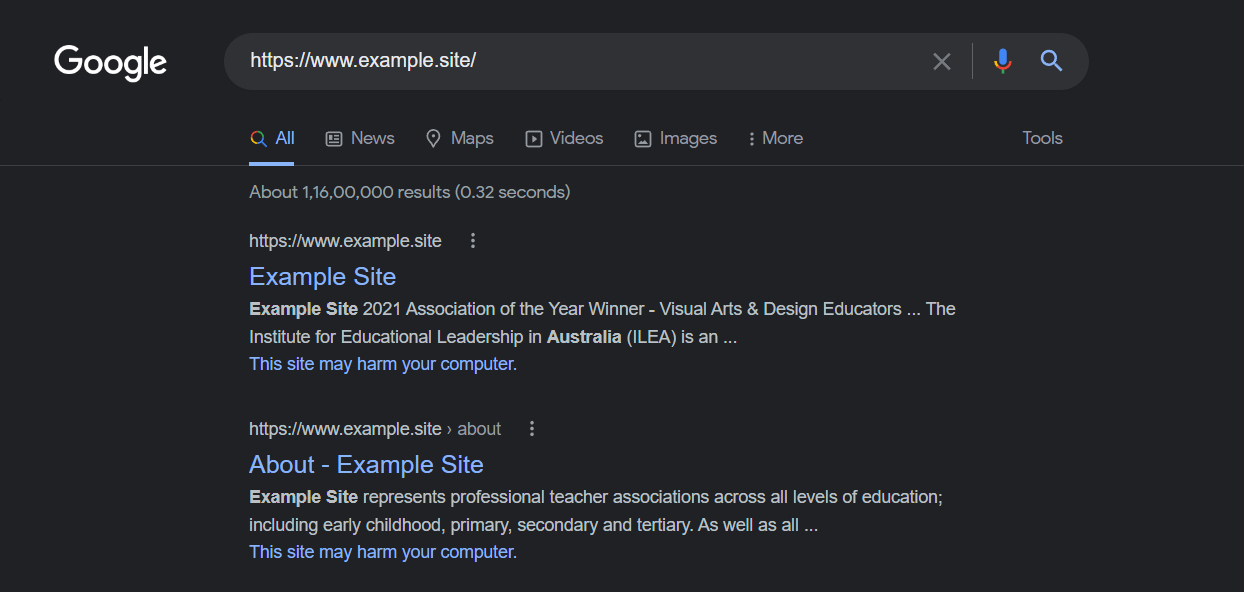Click the News tab newspaper icon
This screenshot has width=1244, height=592.
tap(334, 139)
